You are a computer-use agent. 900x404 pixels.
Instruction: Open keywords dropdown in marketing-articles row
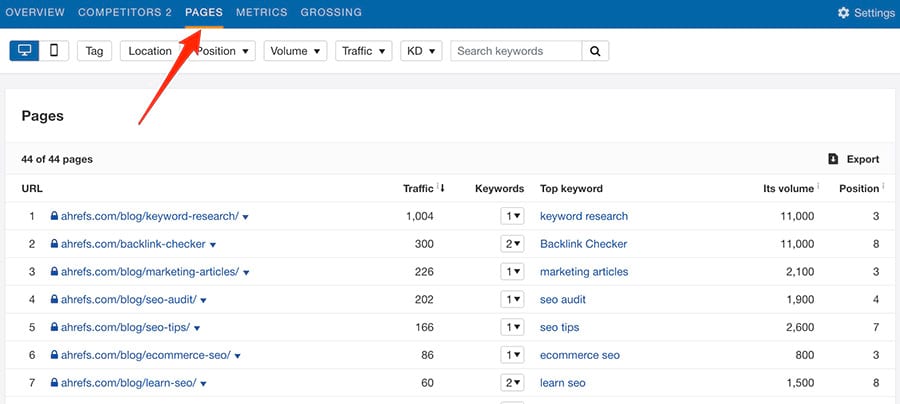click(x=512, y=271)
